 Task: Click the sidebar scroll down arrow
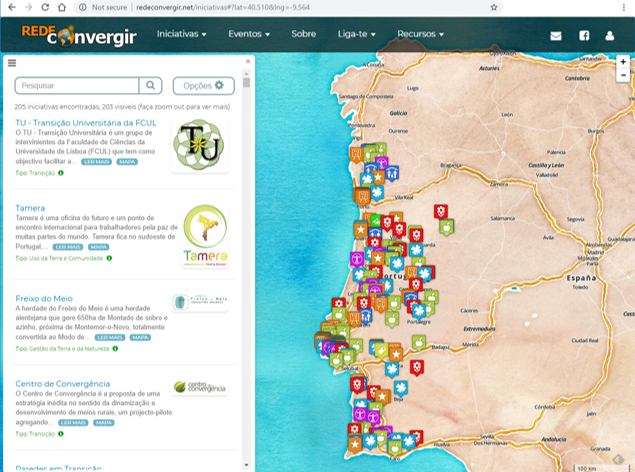tap(246, 465)
